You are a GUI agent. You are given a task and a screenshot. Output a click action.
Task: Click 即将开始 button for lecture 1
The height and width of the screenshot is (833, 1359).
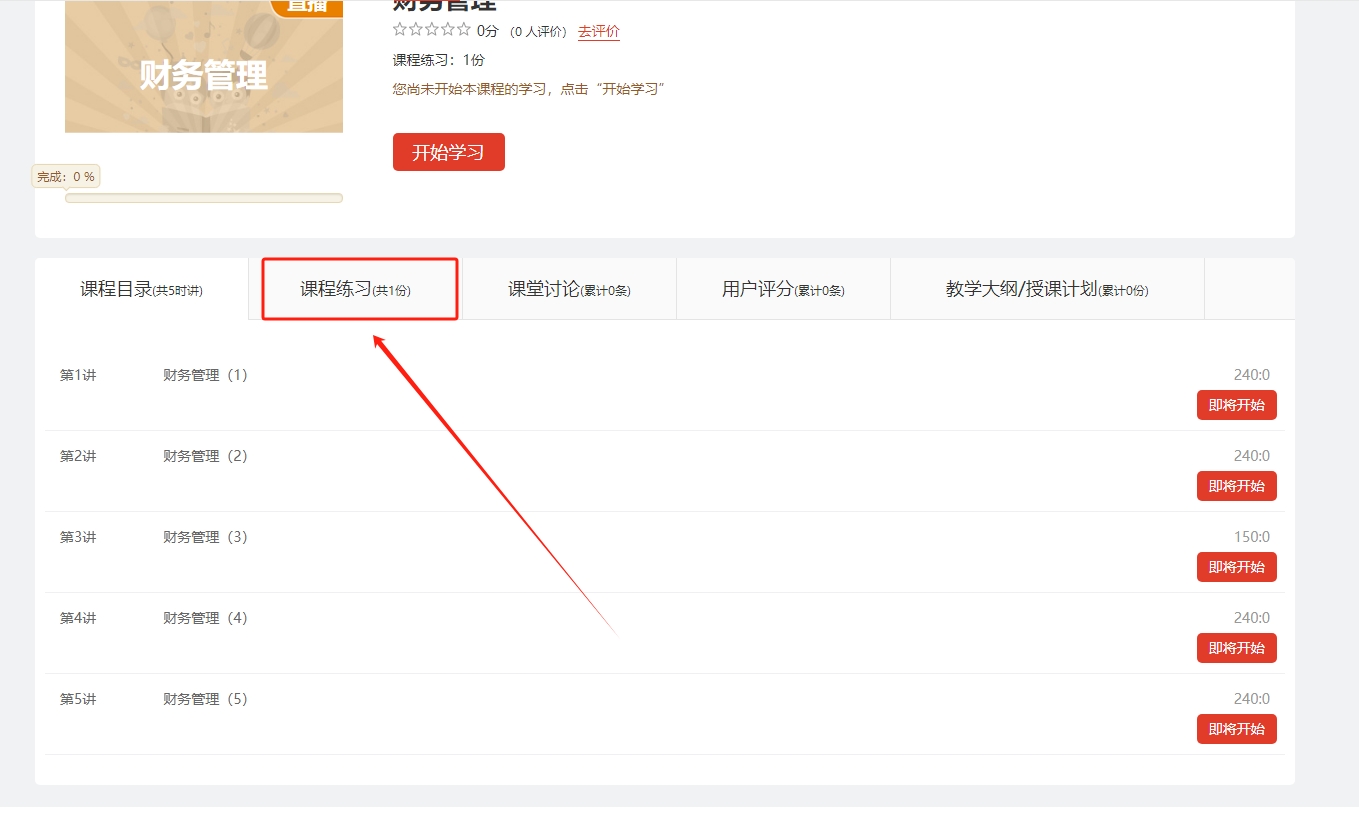[x=1236, y=405]
